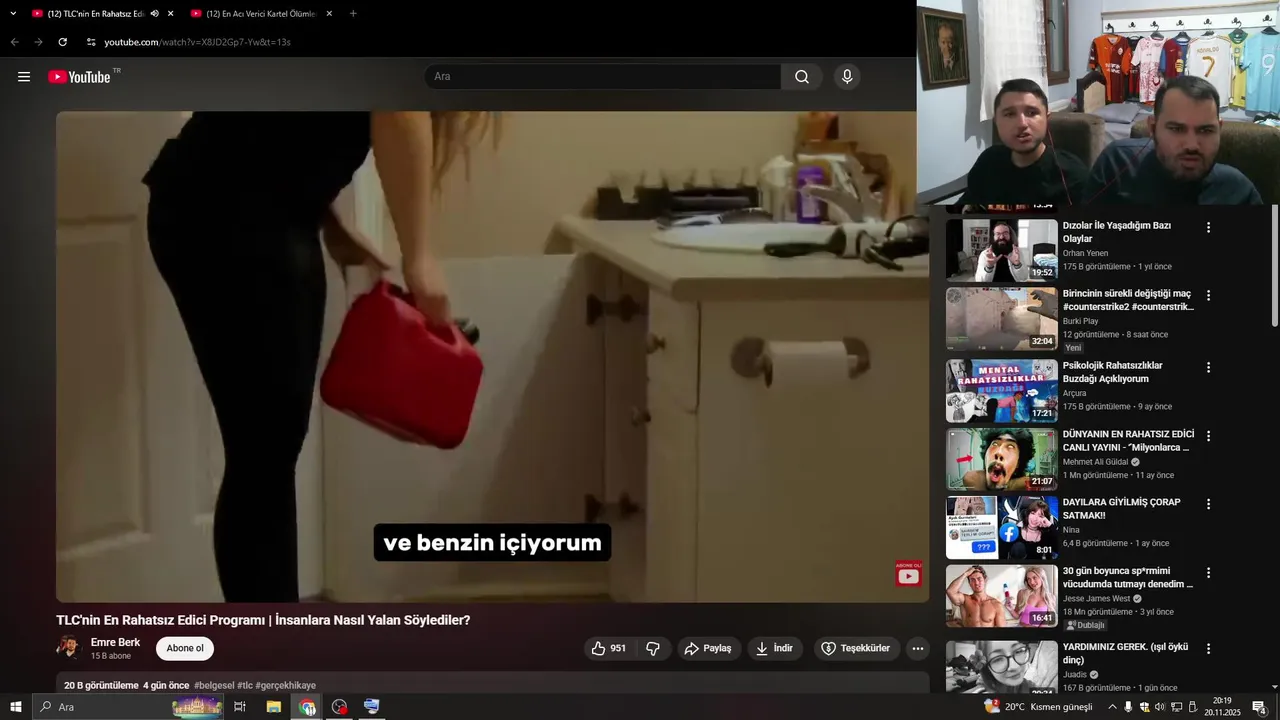Open Emre Berk channel avatar
Viewport: 1280px width, 720px height.
(69, 648)
